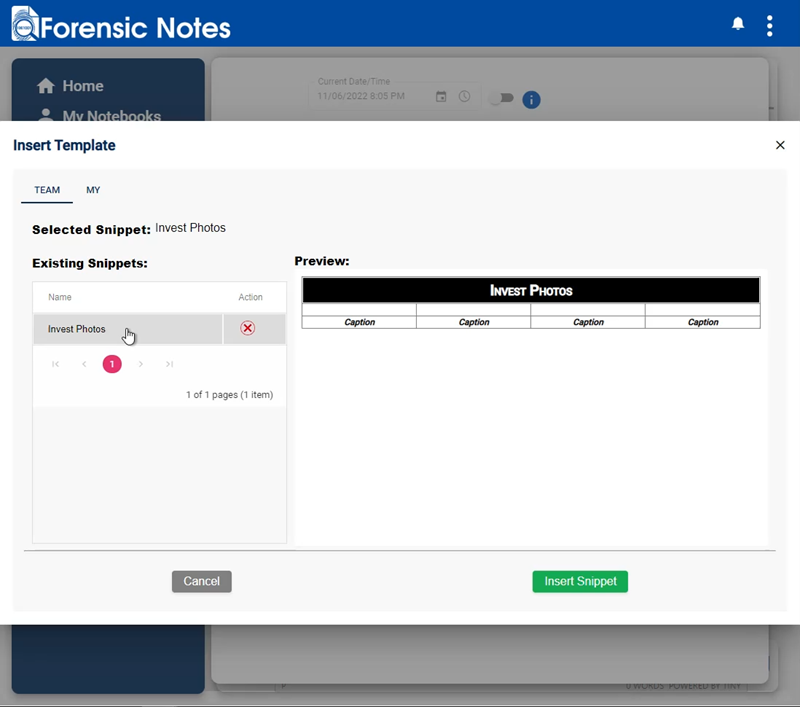This screenshot has width=800, height=707.
Task: Go to first page of snippets
Action: pyautogui.click(x=55, y=364)
